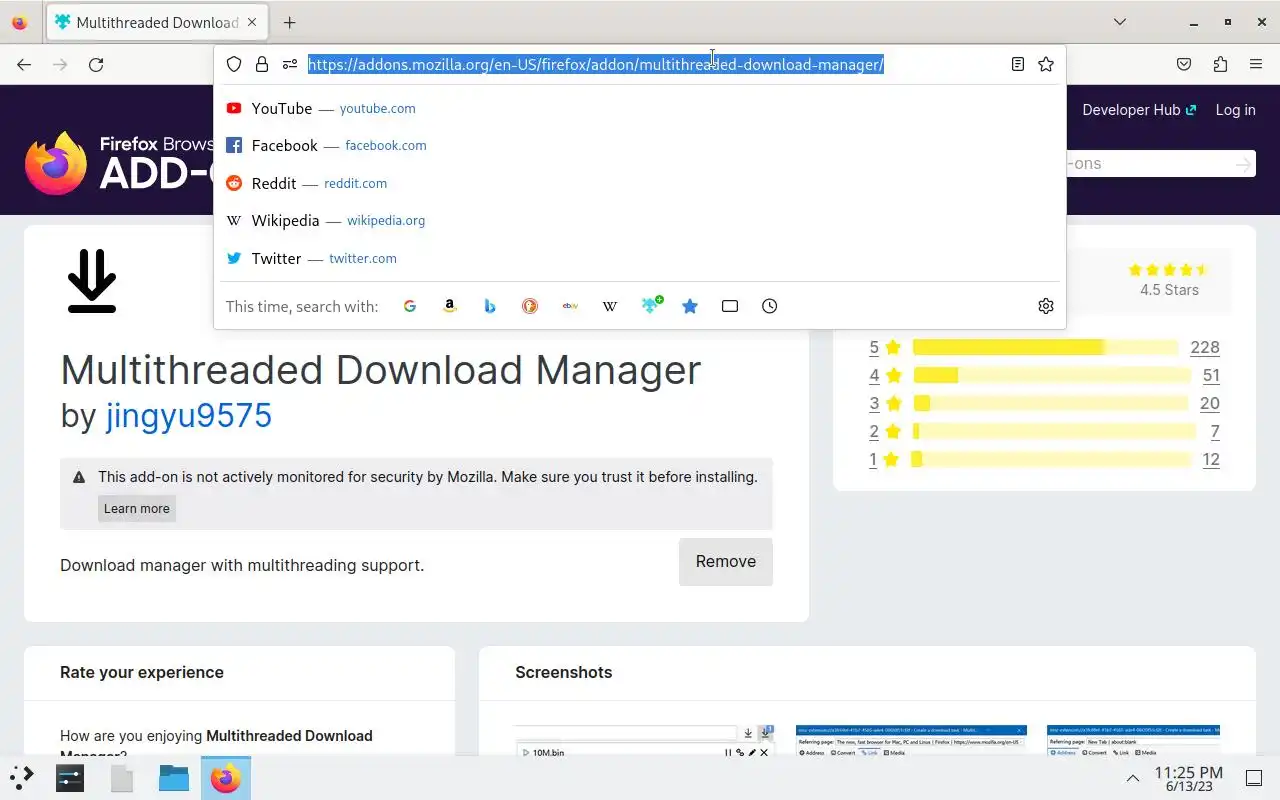Open 12 one-star reviews count
Image resolution: width=1280 pixels, height=800 pixels.
tap(1211, 459)
